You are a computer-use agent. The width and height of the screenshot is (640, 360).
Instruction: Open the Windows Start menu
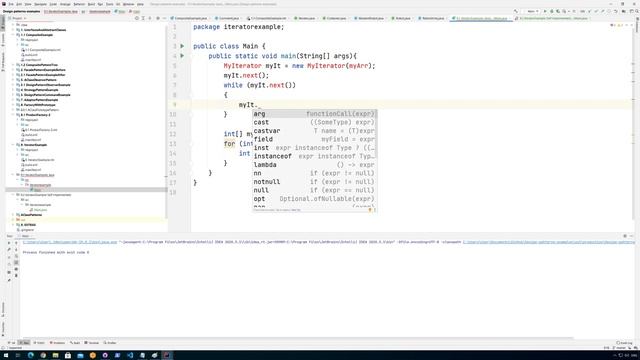coord(6,355)
